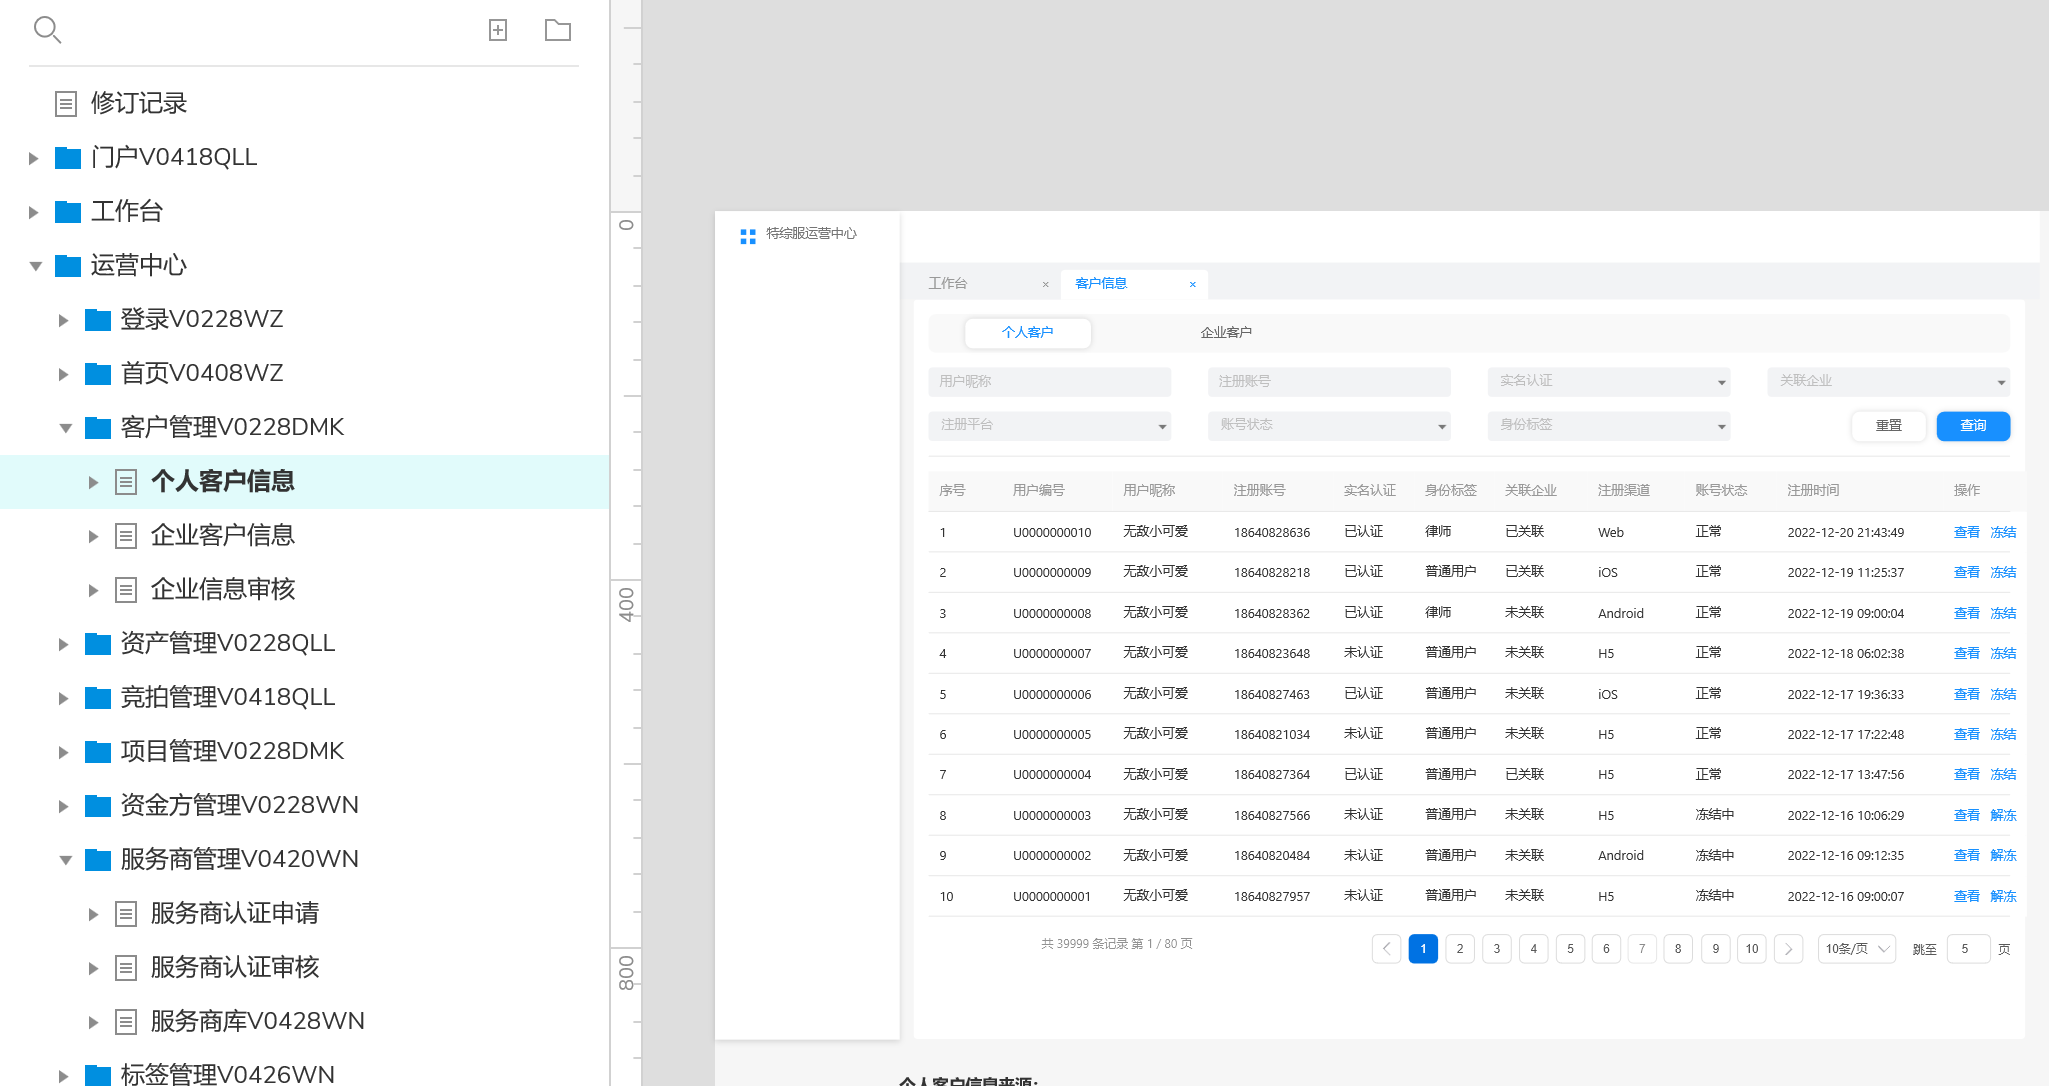Click the 企业信息审核 page icon

coord(126,590)
